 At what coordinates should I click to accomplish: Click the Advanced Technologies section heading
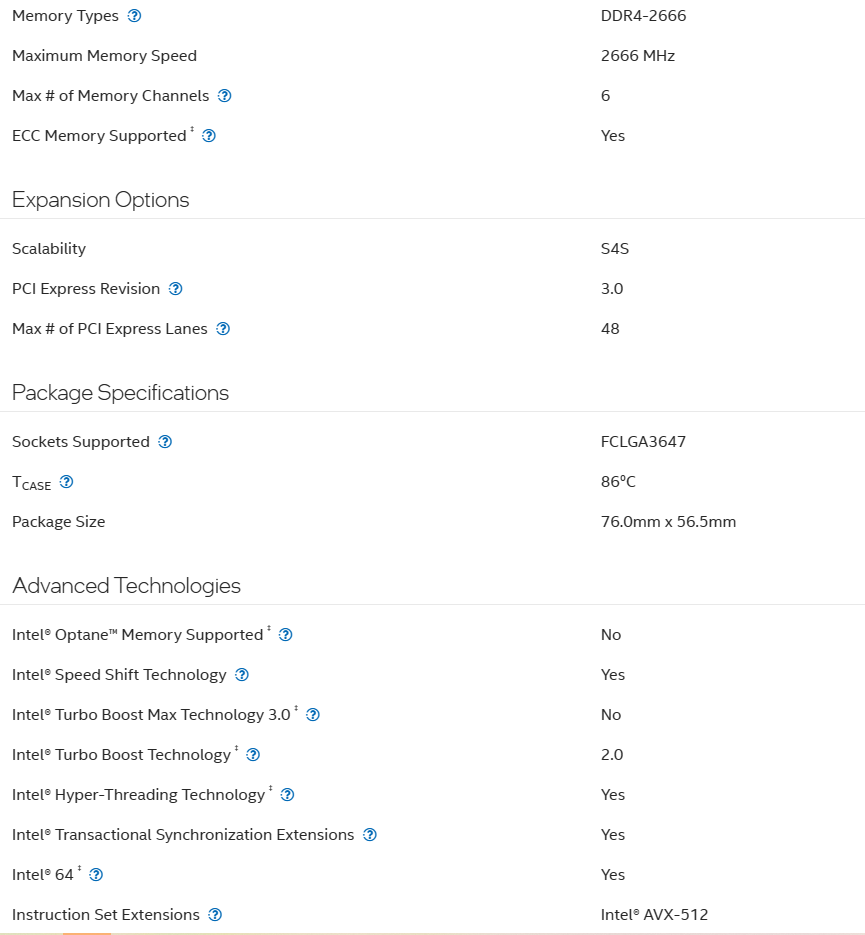pyautogui.click(x=126, y=586)
